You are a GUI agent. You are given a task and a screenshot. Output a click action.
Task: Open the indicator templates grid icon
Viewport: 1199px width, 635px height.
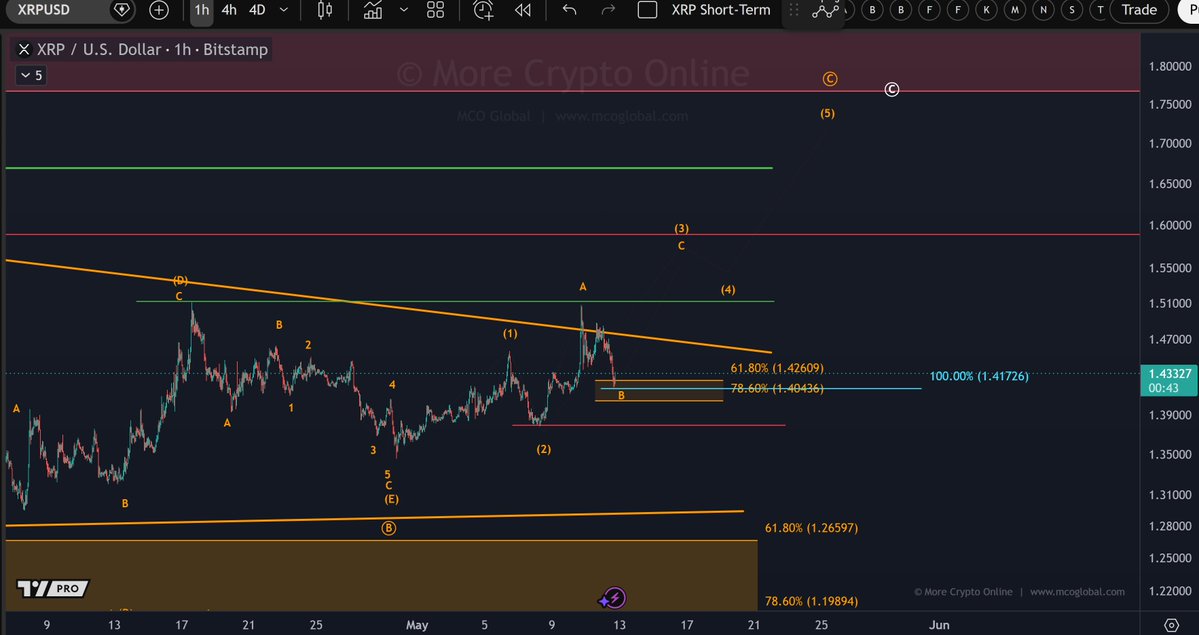tap(435, 10)
